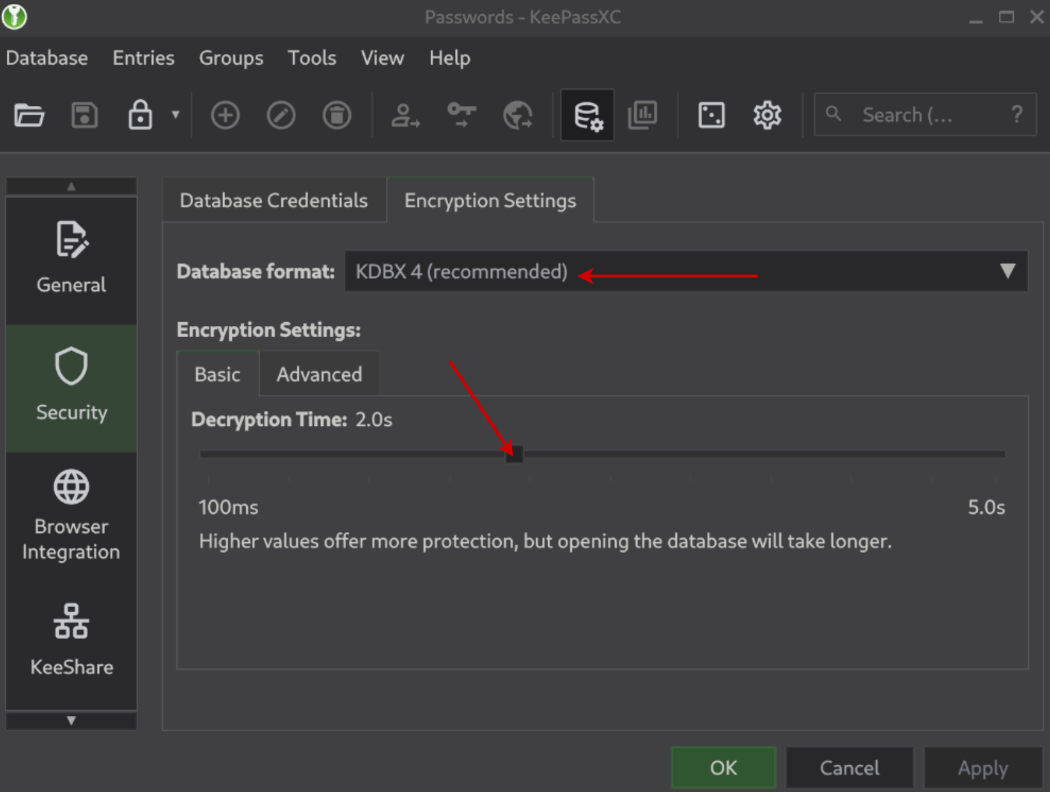Switch to the Advanced encryption tab
Image resolution: width=1050 pixels, height=792 pixels.
point(319,374)
